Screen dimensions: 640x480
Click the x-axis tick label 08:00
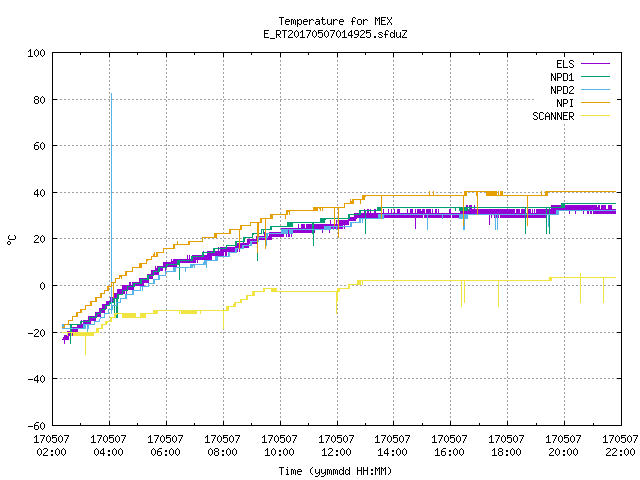[222, 452]
